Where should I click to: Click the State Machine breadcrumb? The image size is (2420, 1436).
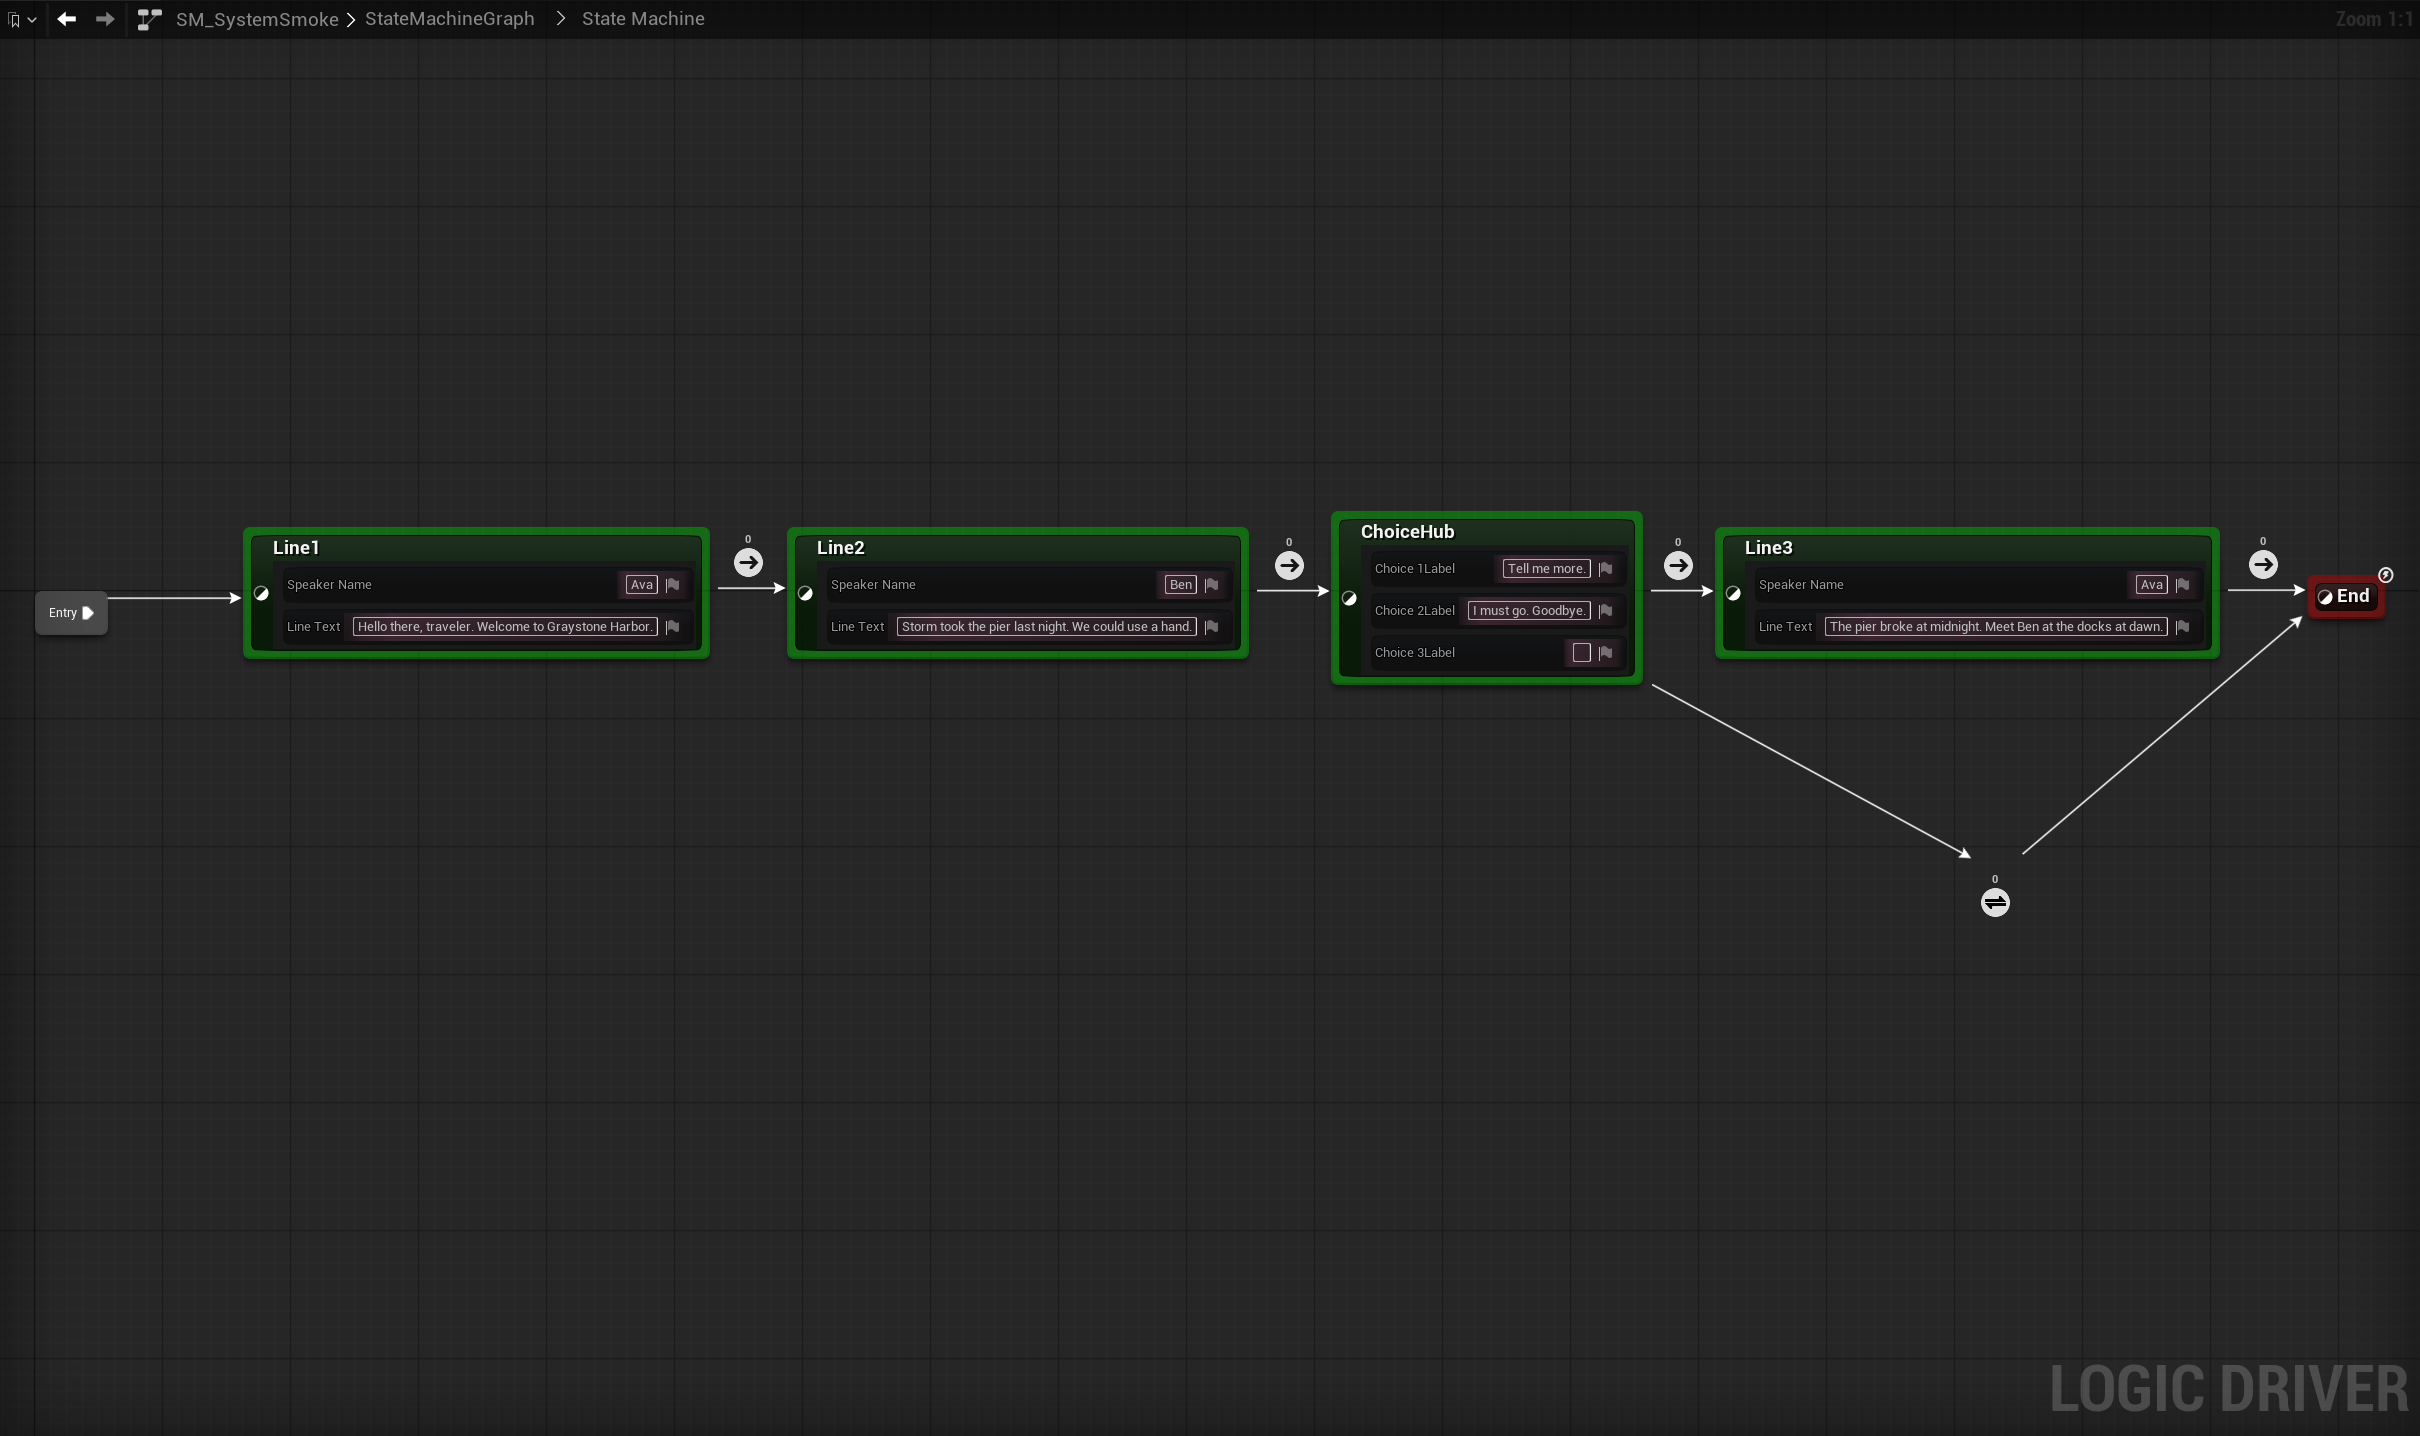pos(643,19)
